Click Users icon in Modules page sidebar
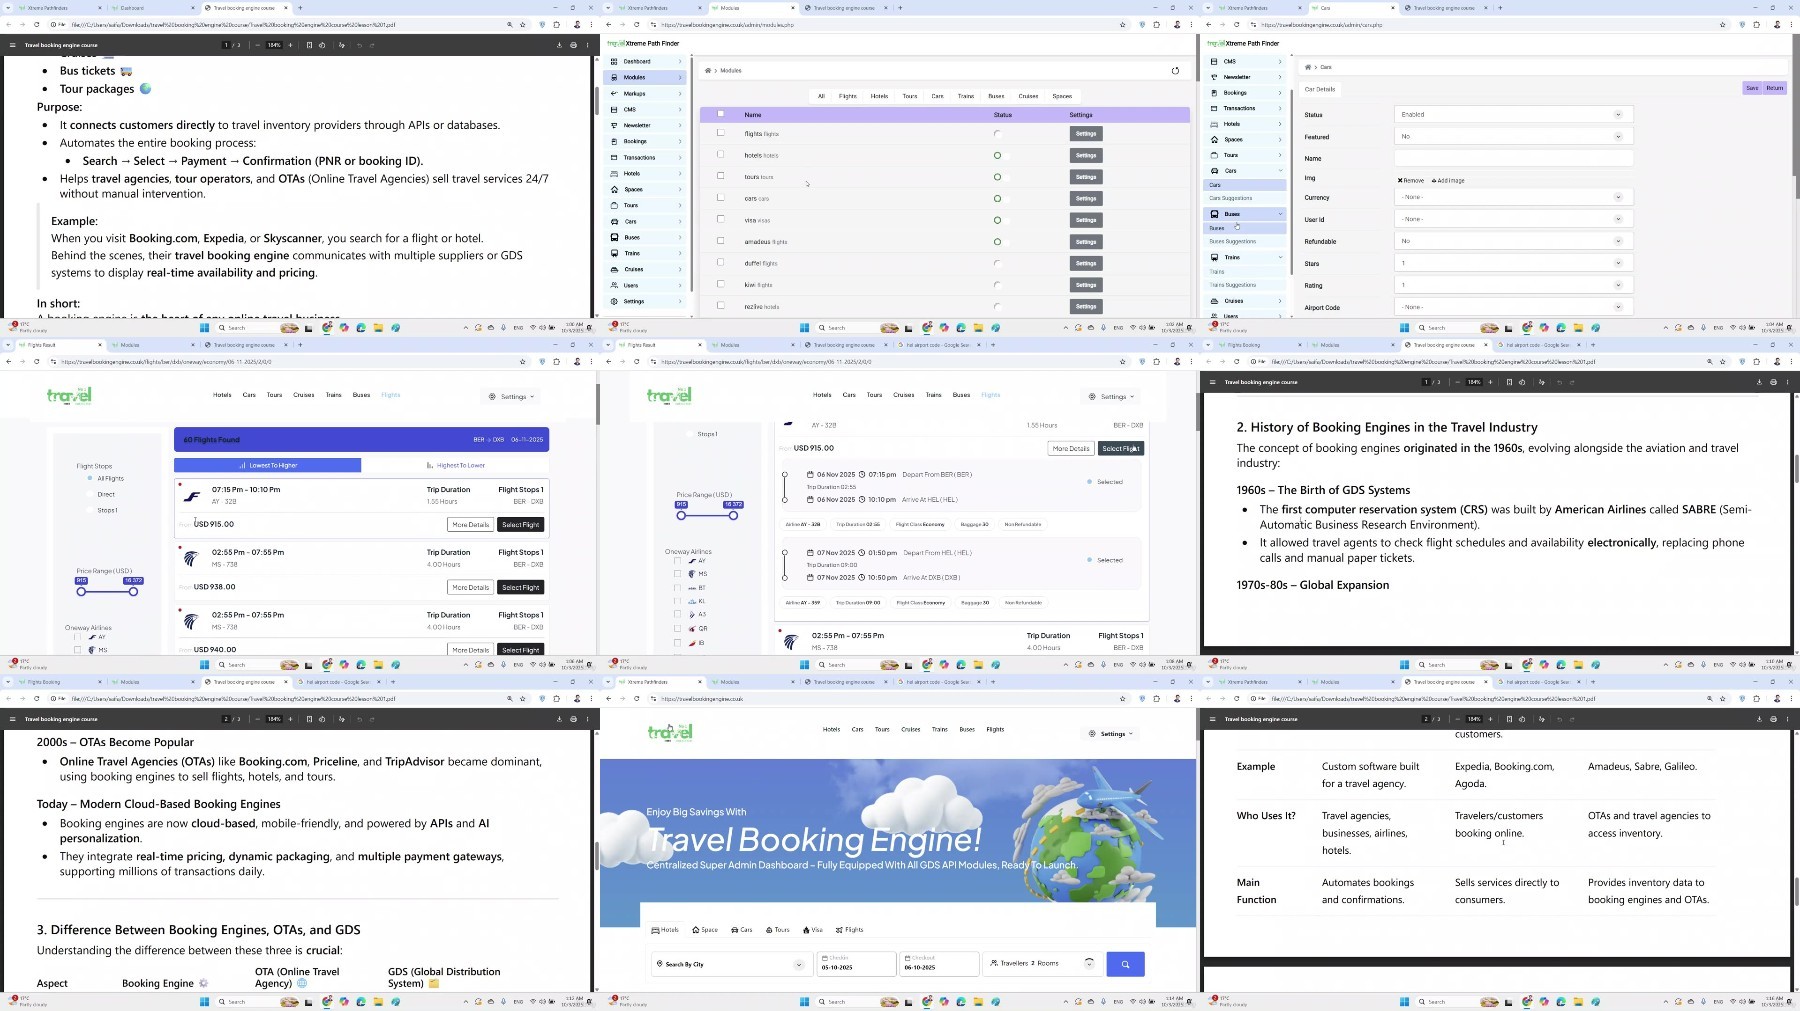The image size is (1800, 1011). point(614,285)
